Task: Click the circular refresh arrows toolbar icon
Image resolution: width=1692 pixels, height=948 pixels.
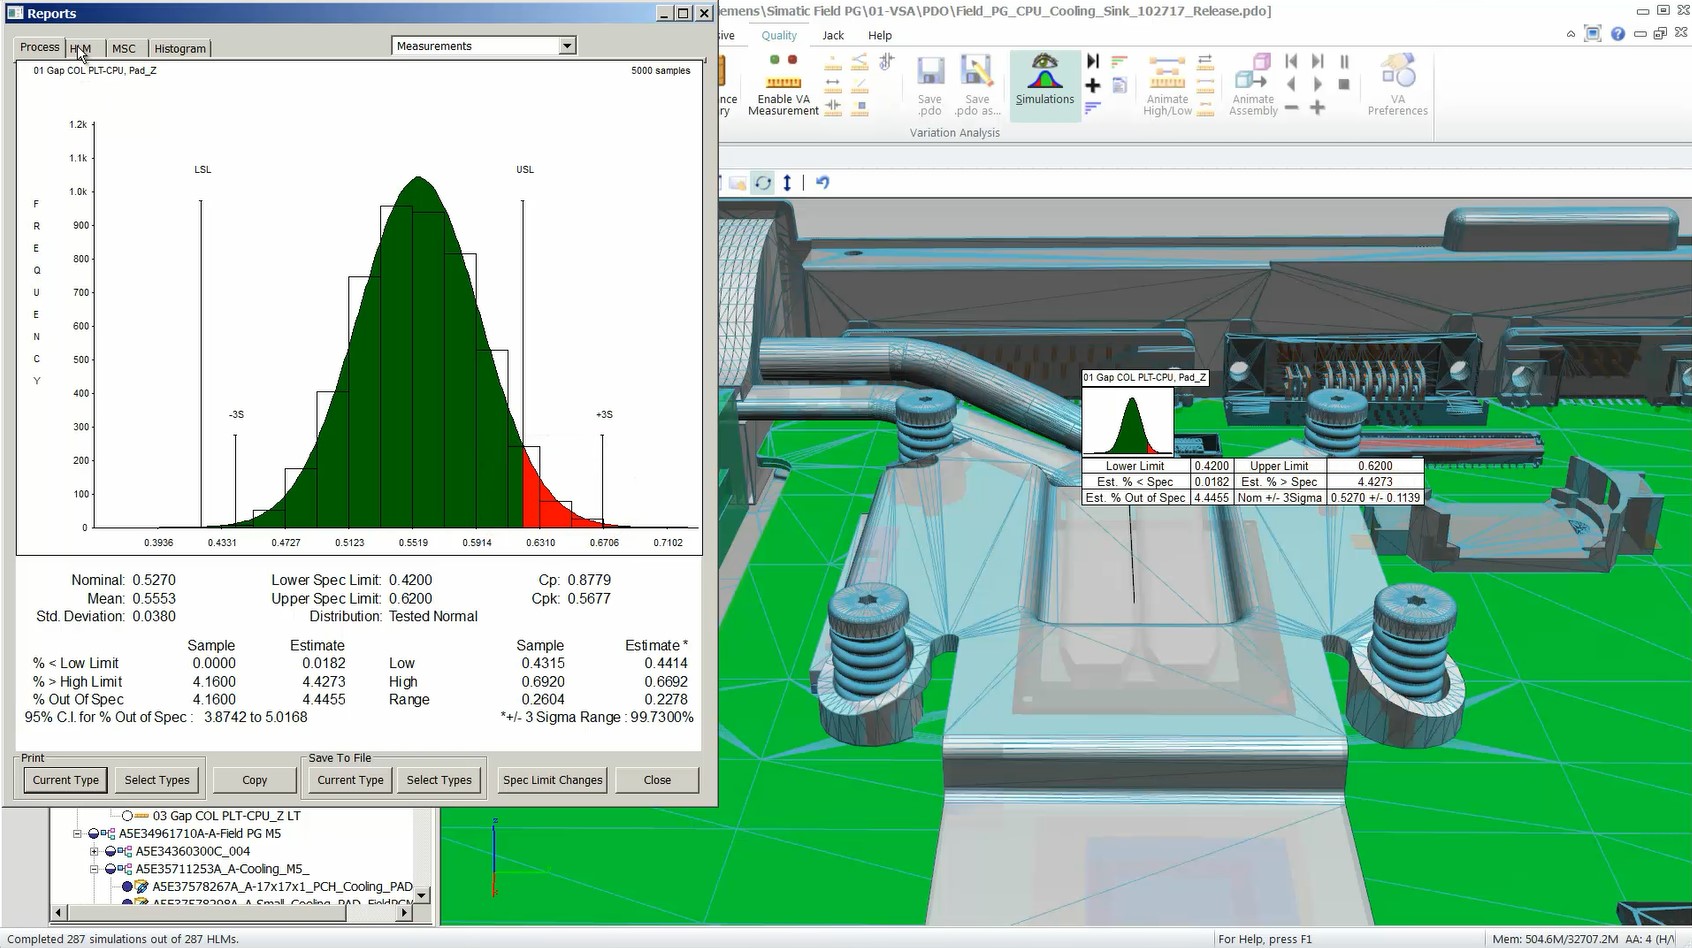Action: (x=763, y=183)
